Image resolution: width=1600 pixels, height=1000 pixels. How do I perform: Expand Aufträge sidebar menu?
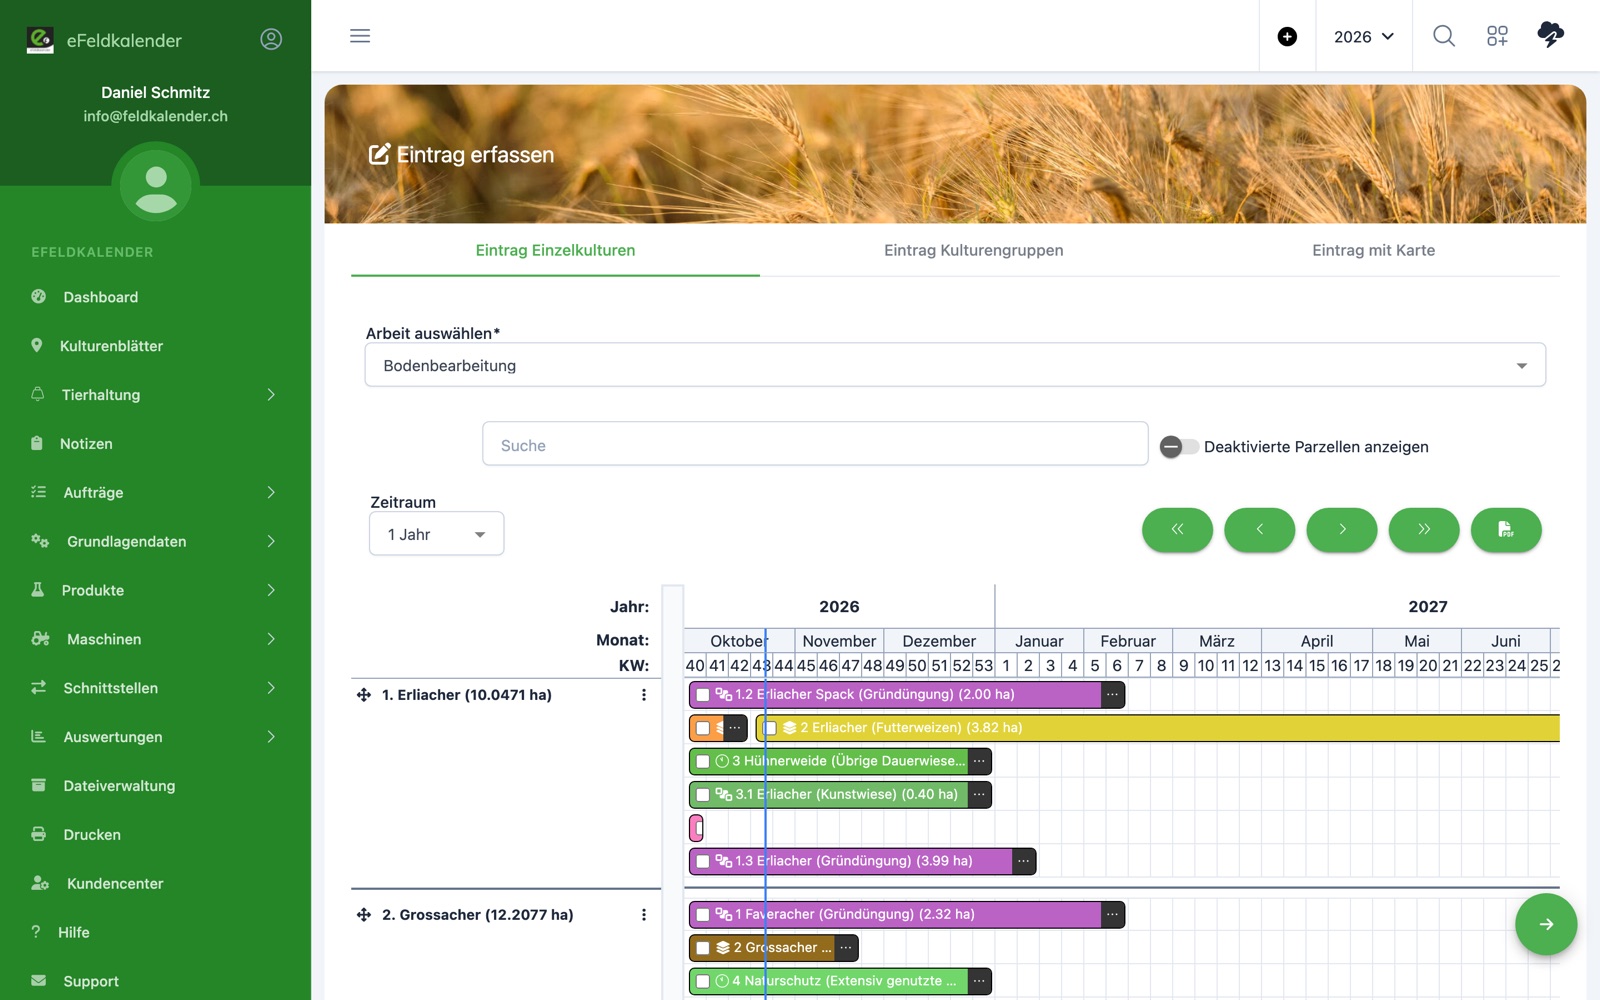click(155, 493)
